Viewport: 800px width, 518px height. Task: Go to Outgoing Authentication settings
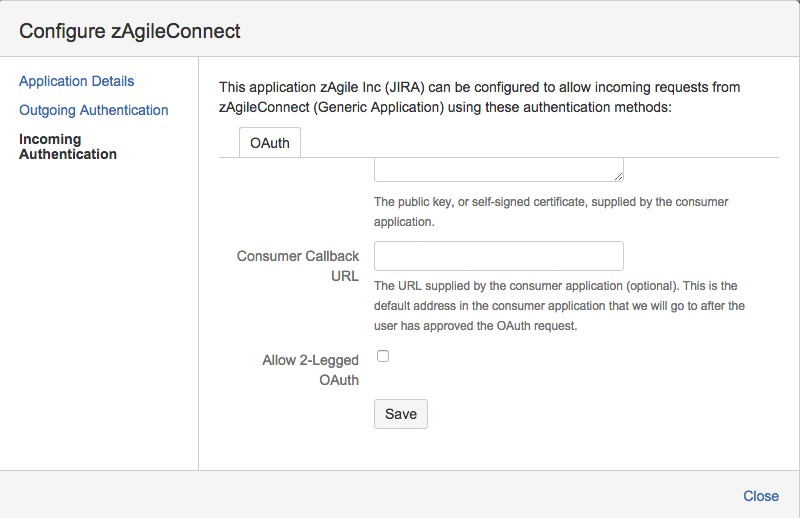(93, 110)
